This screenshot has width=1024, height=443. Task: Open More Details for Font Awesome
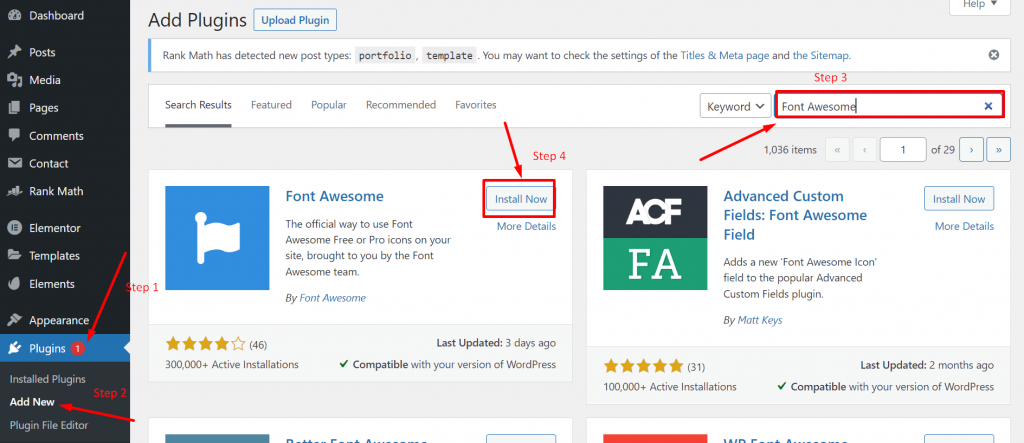pos(526,226)
